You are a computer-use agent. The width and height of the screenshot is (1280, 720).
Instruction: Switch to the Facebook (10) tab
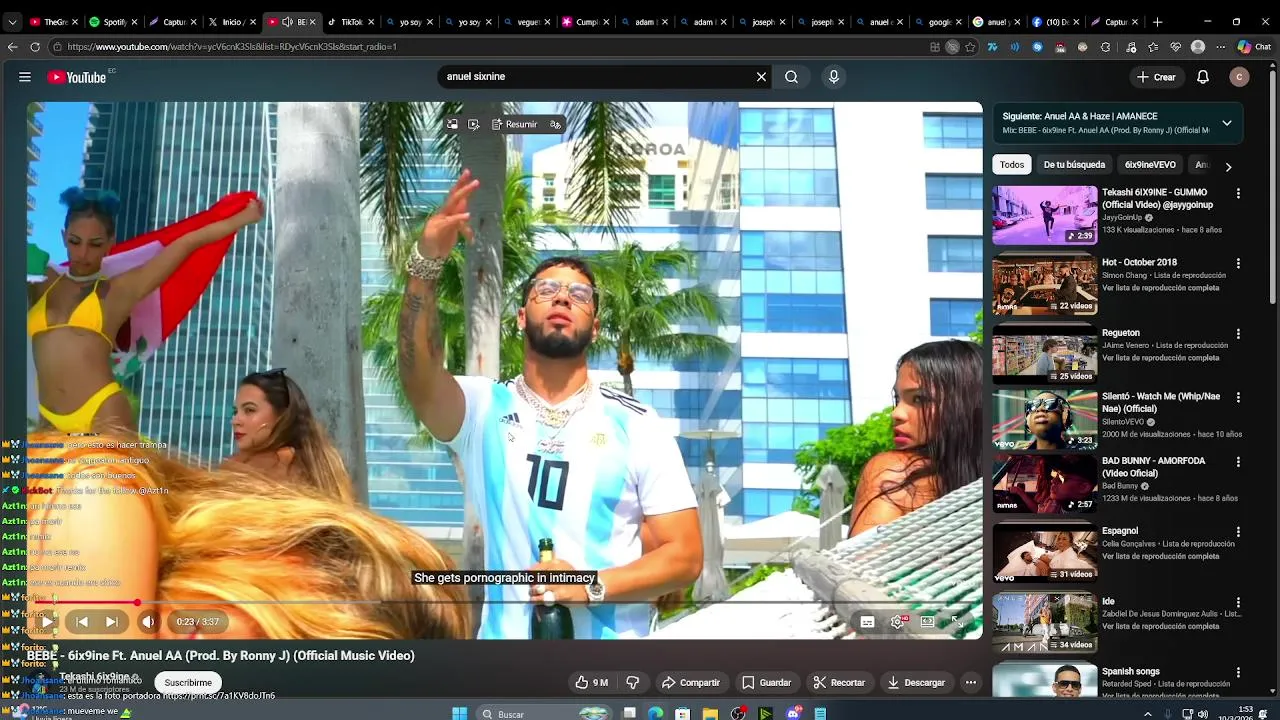(x=1055, y=22)
